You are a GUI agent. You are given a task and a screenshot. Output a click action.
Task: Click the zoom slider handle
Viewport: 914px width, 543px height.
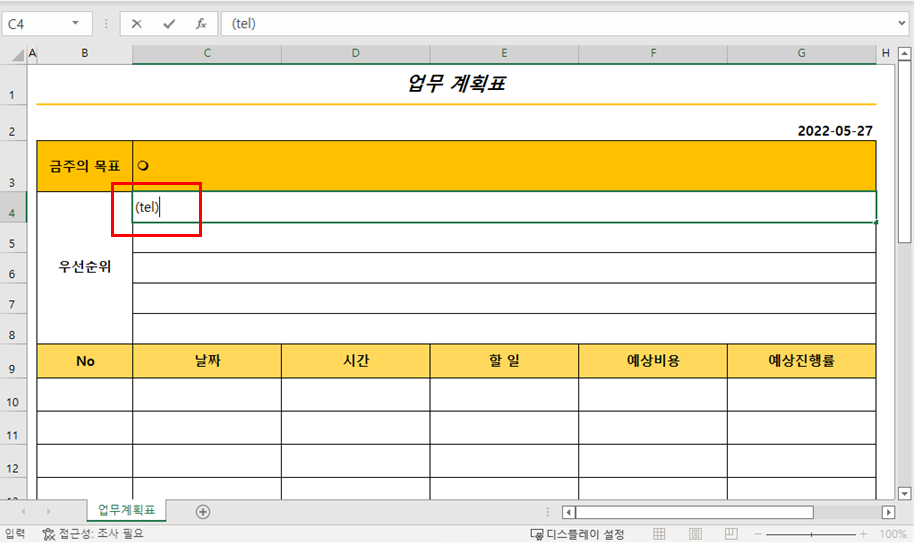811,534
